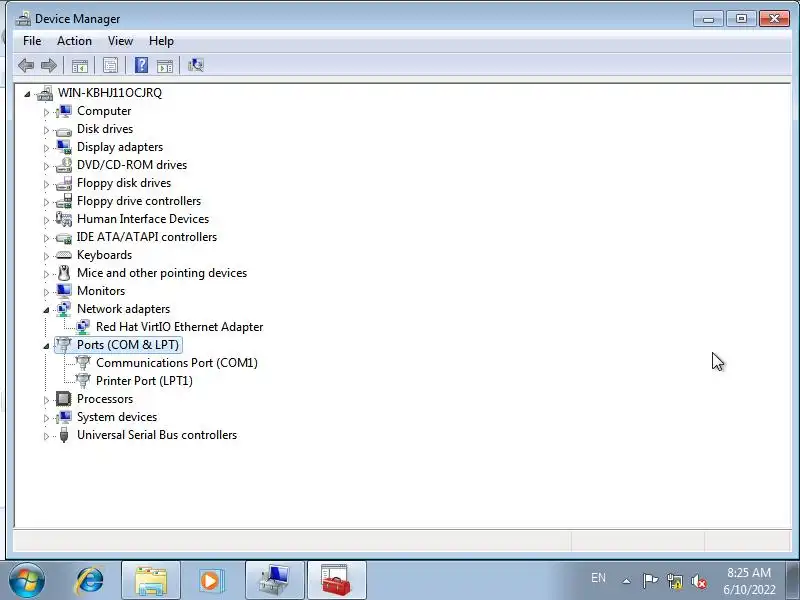Collapse the Network adapters node arrow

pyautogui.click(x=46, y=310)
